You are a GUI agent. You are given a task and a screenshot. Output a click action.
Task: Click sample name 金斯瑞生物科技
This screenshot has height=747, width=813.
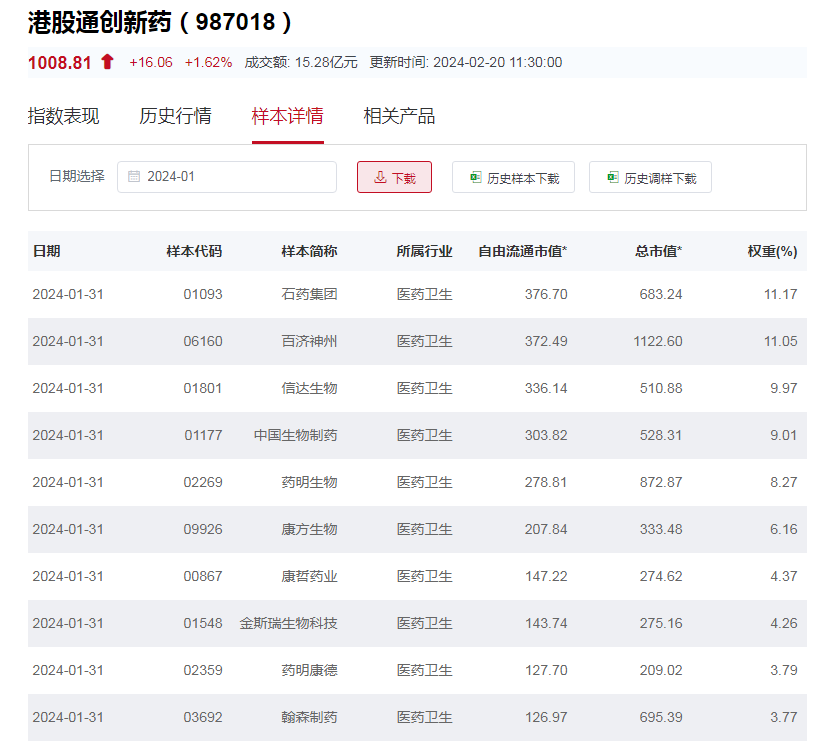pos(288,623)
